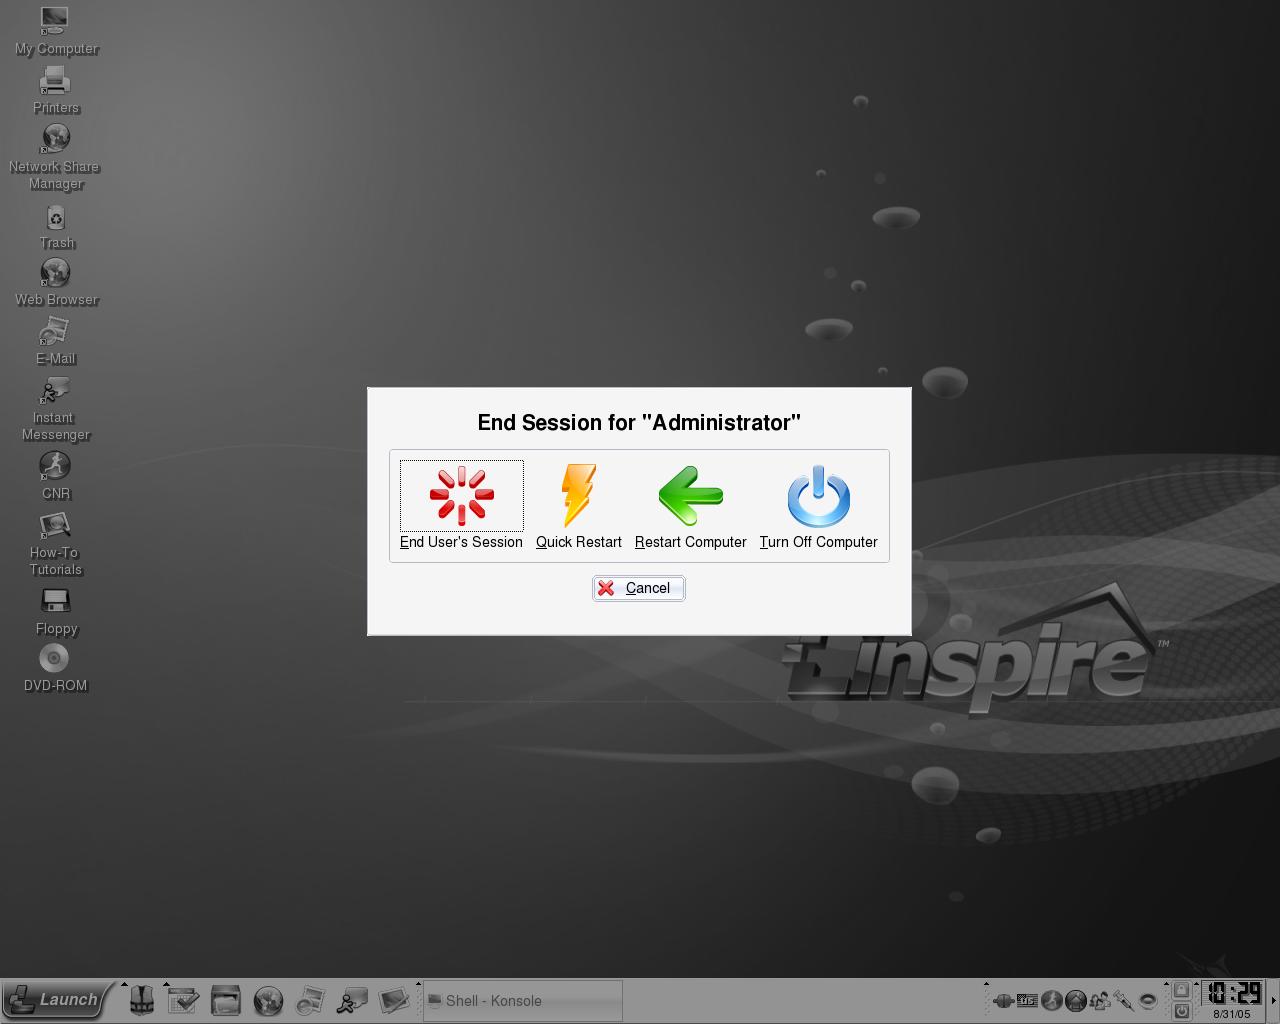The width and height of the screenshot is (1280, 1024).
Task: Click the lock screen panel button
Action: (1181, 990)
